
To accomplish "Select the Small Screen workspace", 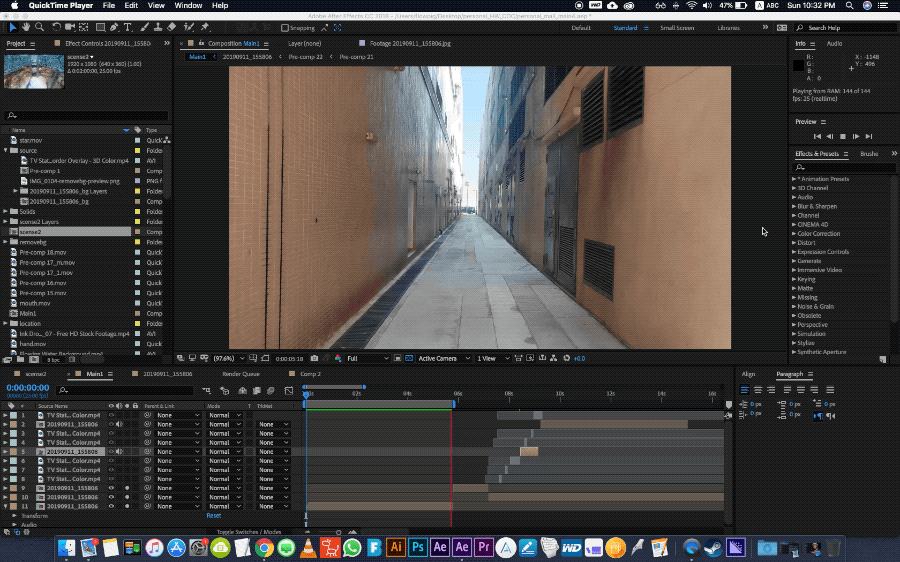I will pos(677,28).
